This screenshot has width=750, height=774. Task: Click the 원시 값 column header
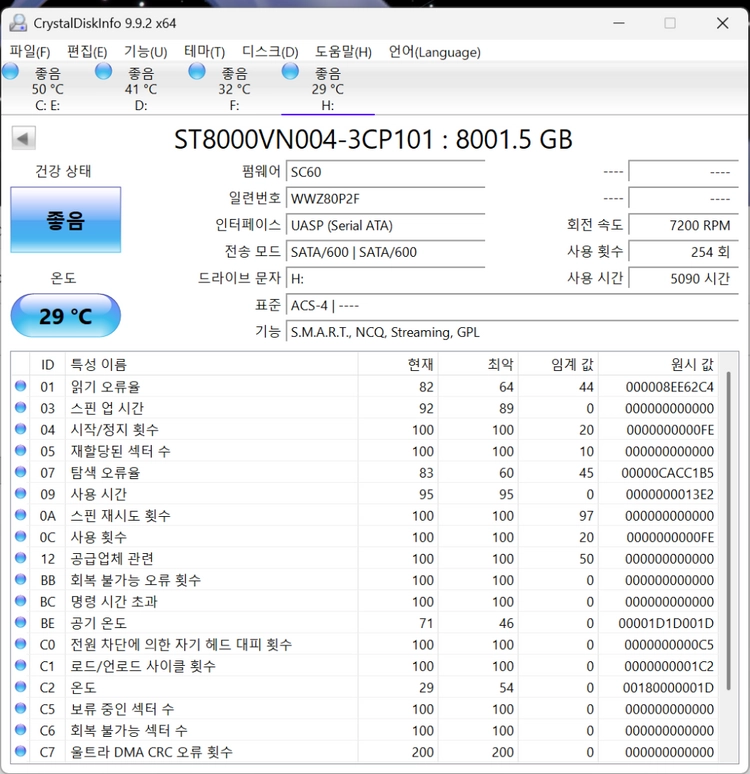pos(658,365)
